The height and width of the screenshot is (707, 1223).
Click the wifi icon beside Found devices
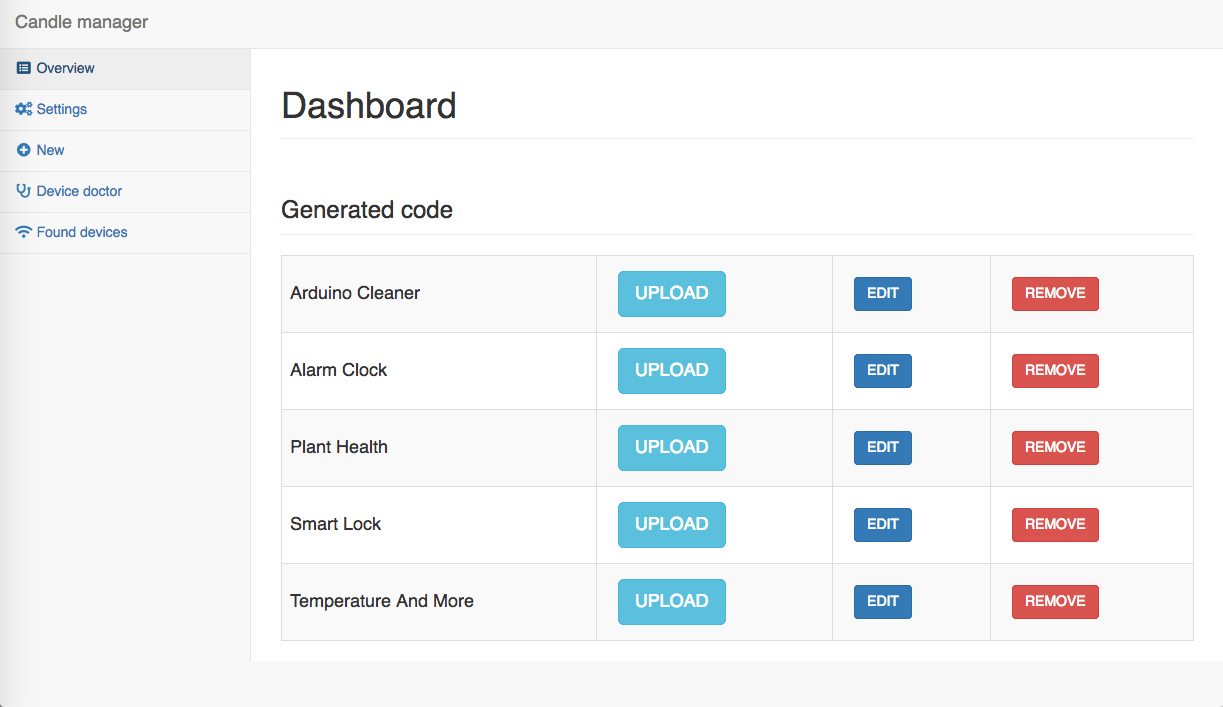point(24,232)
